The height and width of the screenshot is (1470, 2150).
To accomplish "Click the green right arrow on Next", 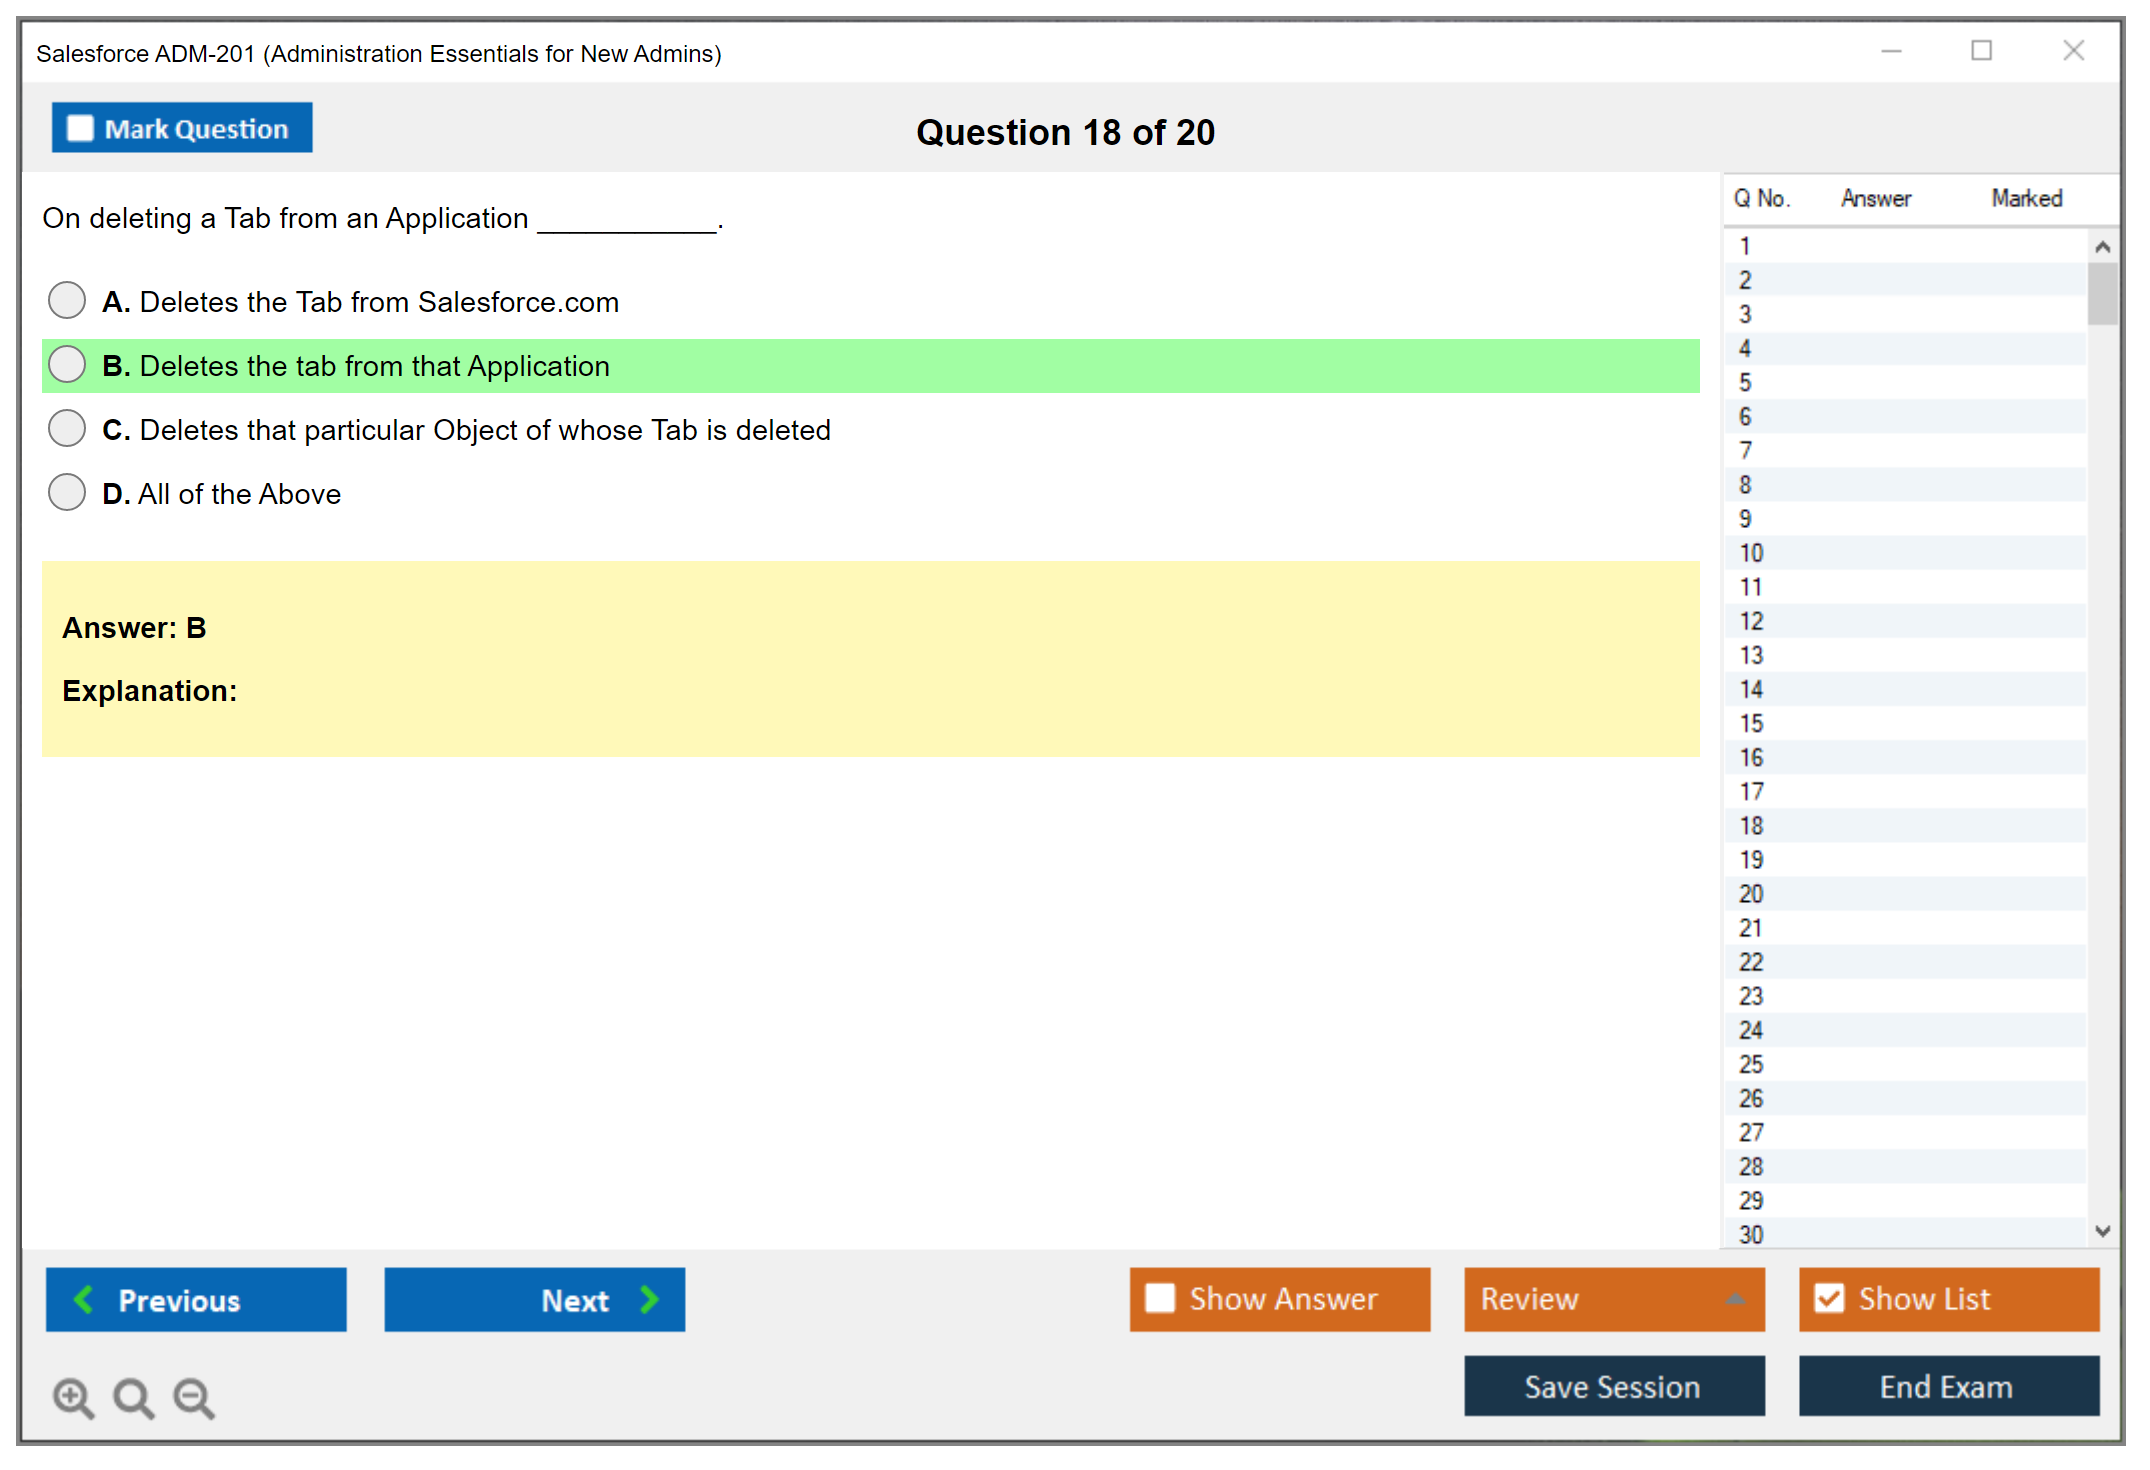I will coord(649,1299).
